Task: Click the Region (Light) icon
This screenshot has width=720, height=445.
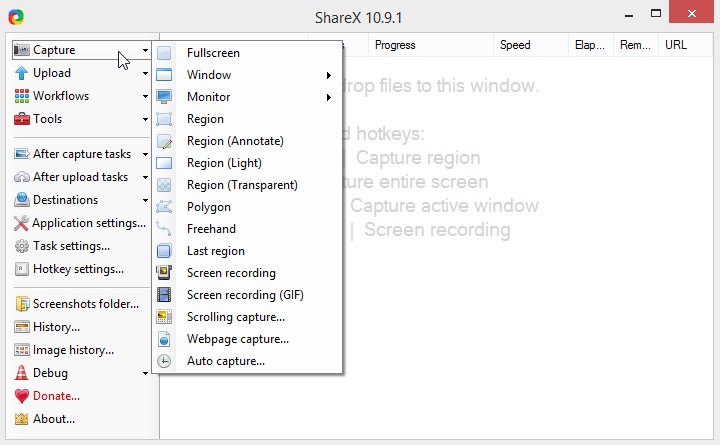Action: 164,163
